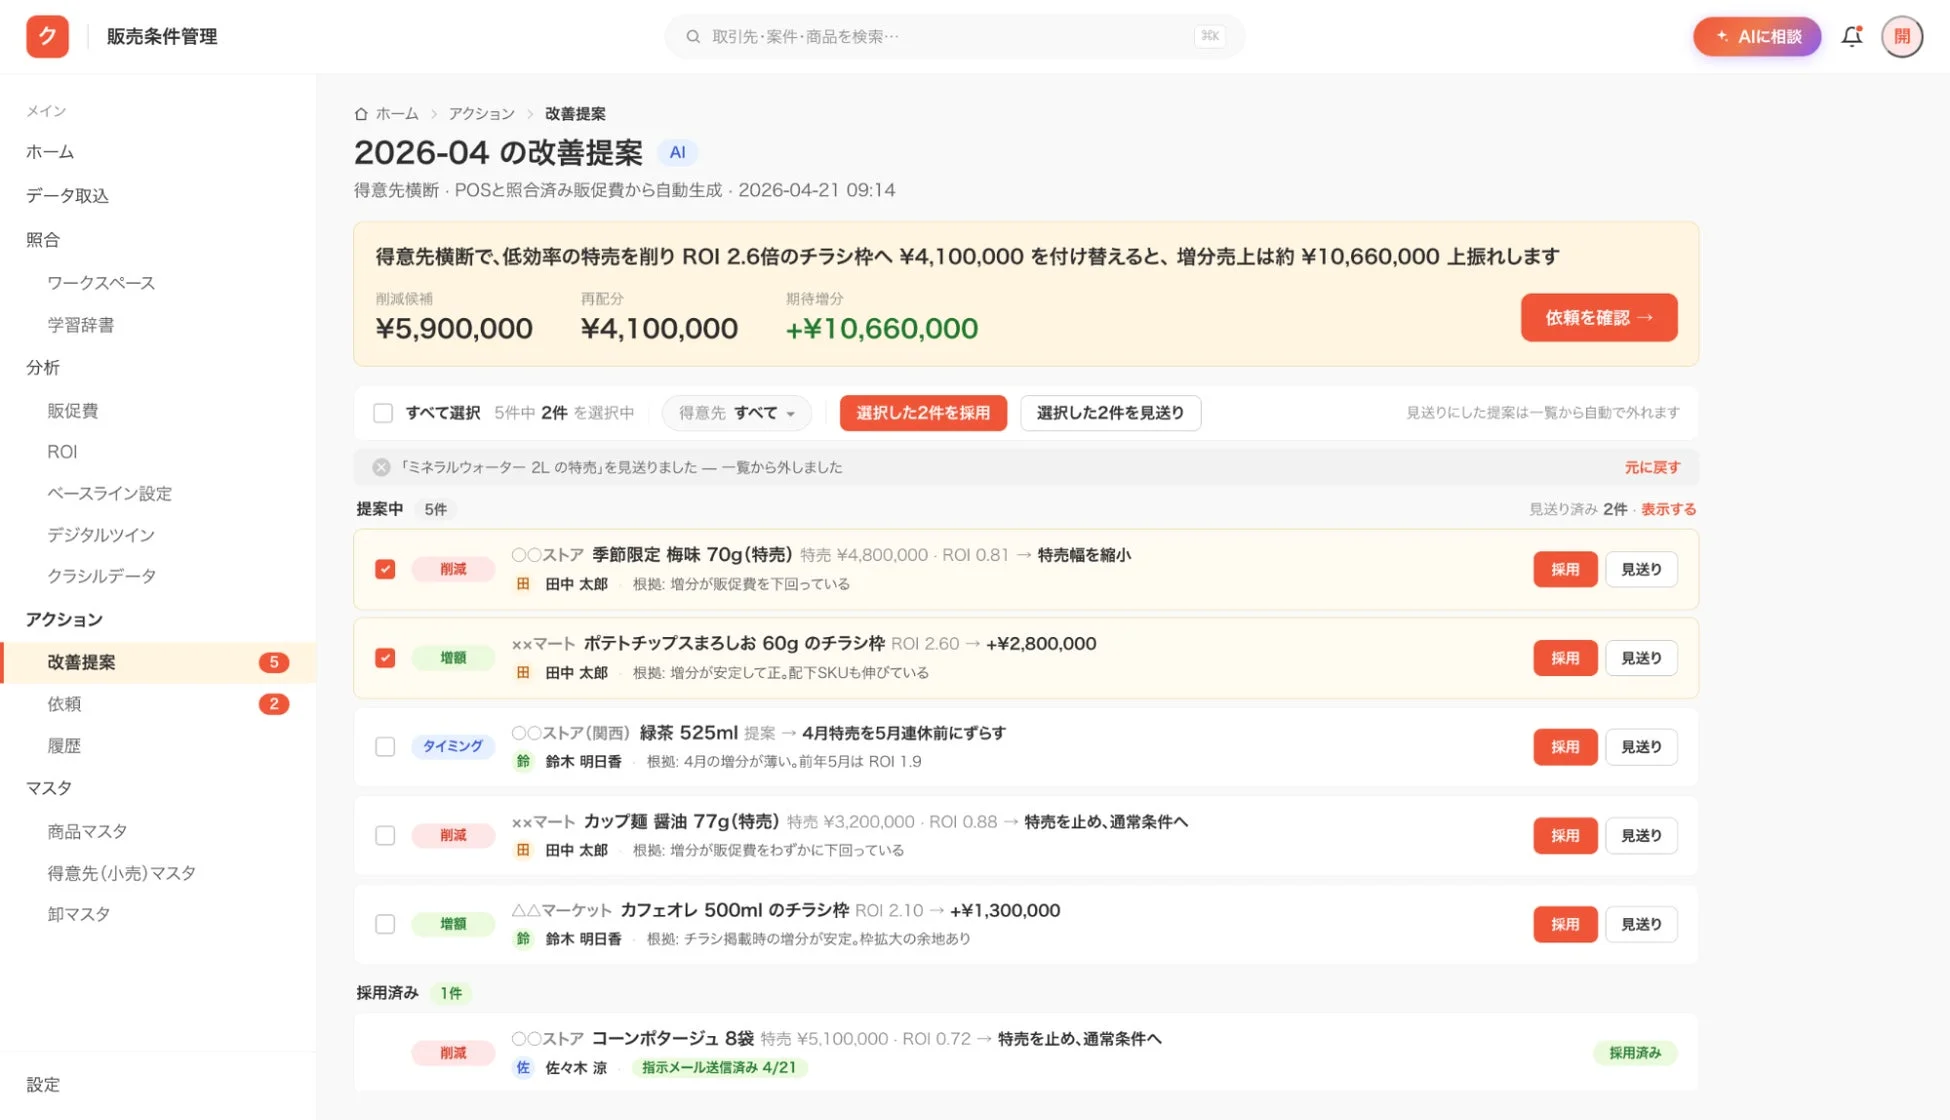Click the orange ク app logo
The height and width of the screenshot is (1120, 1950).
pyautogui.click(x=47, y=37)
